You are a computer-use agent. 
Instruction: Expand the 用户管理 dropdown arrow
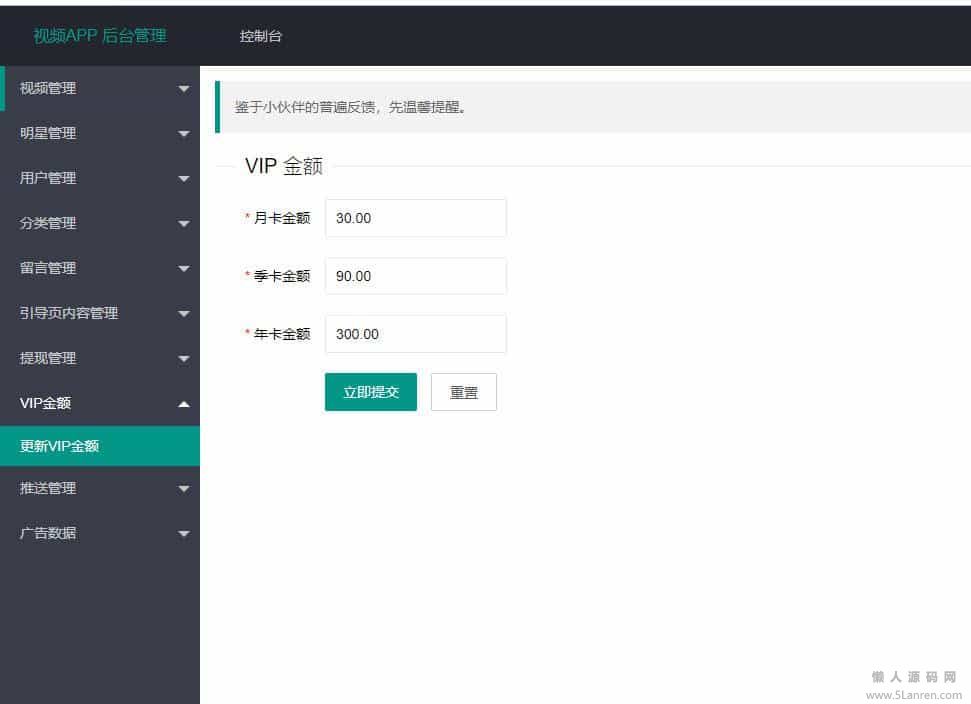183,179
